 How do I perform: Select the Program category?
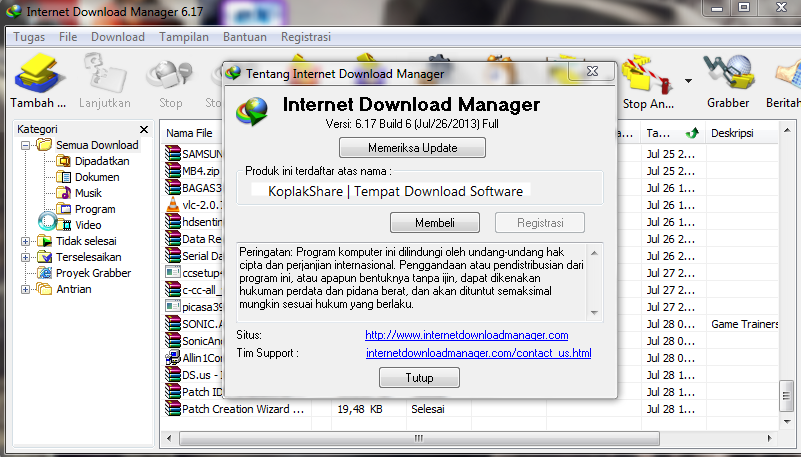tap(95, 209)
